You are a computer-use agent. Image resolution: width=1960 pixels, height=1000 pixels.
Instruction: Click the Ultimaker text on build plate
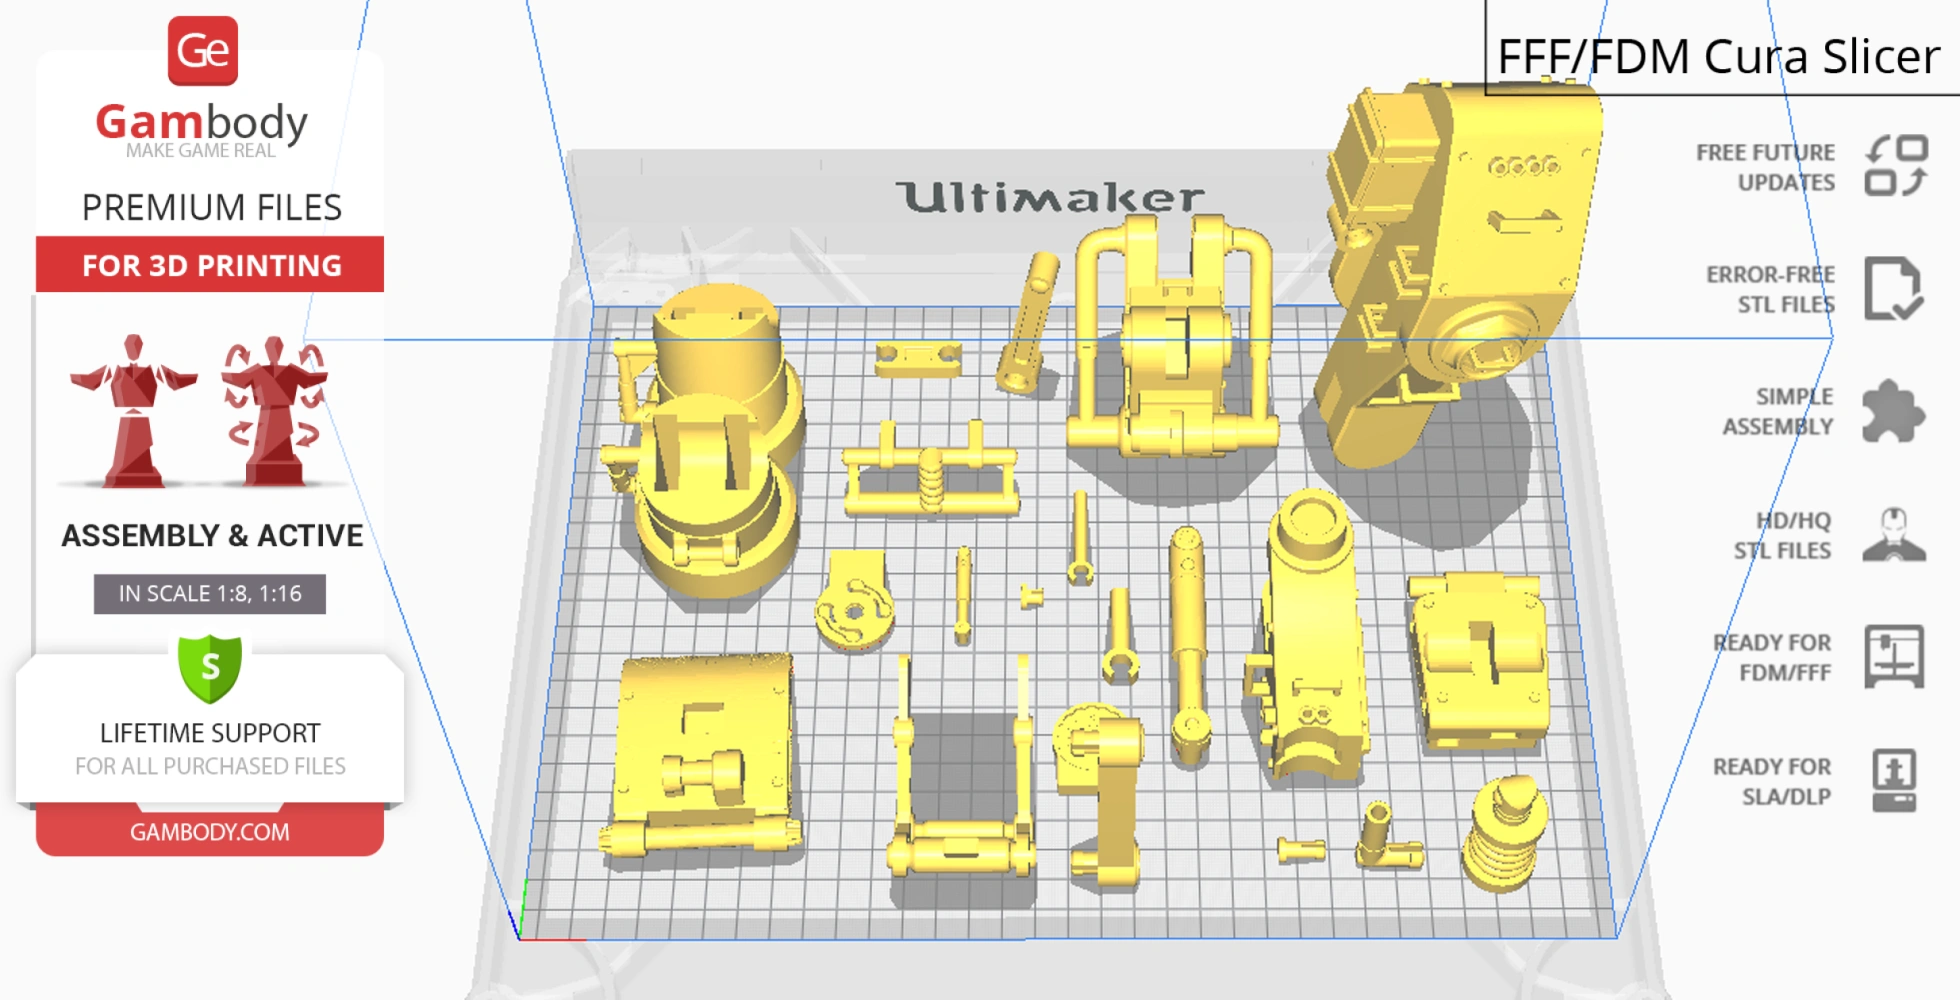(x=1049, y=197)
